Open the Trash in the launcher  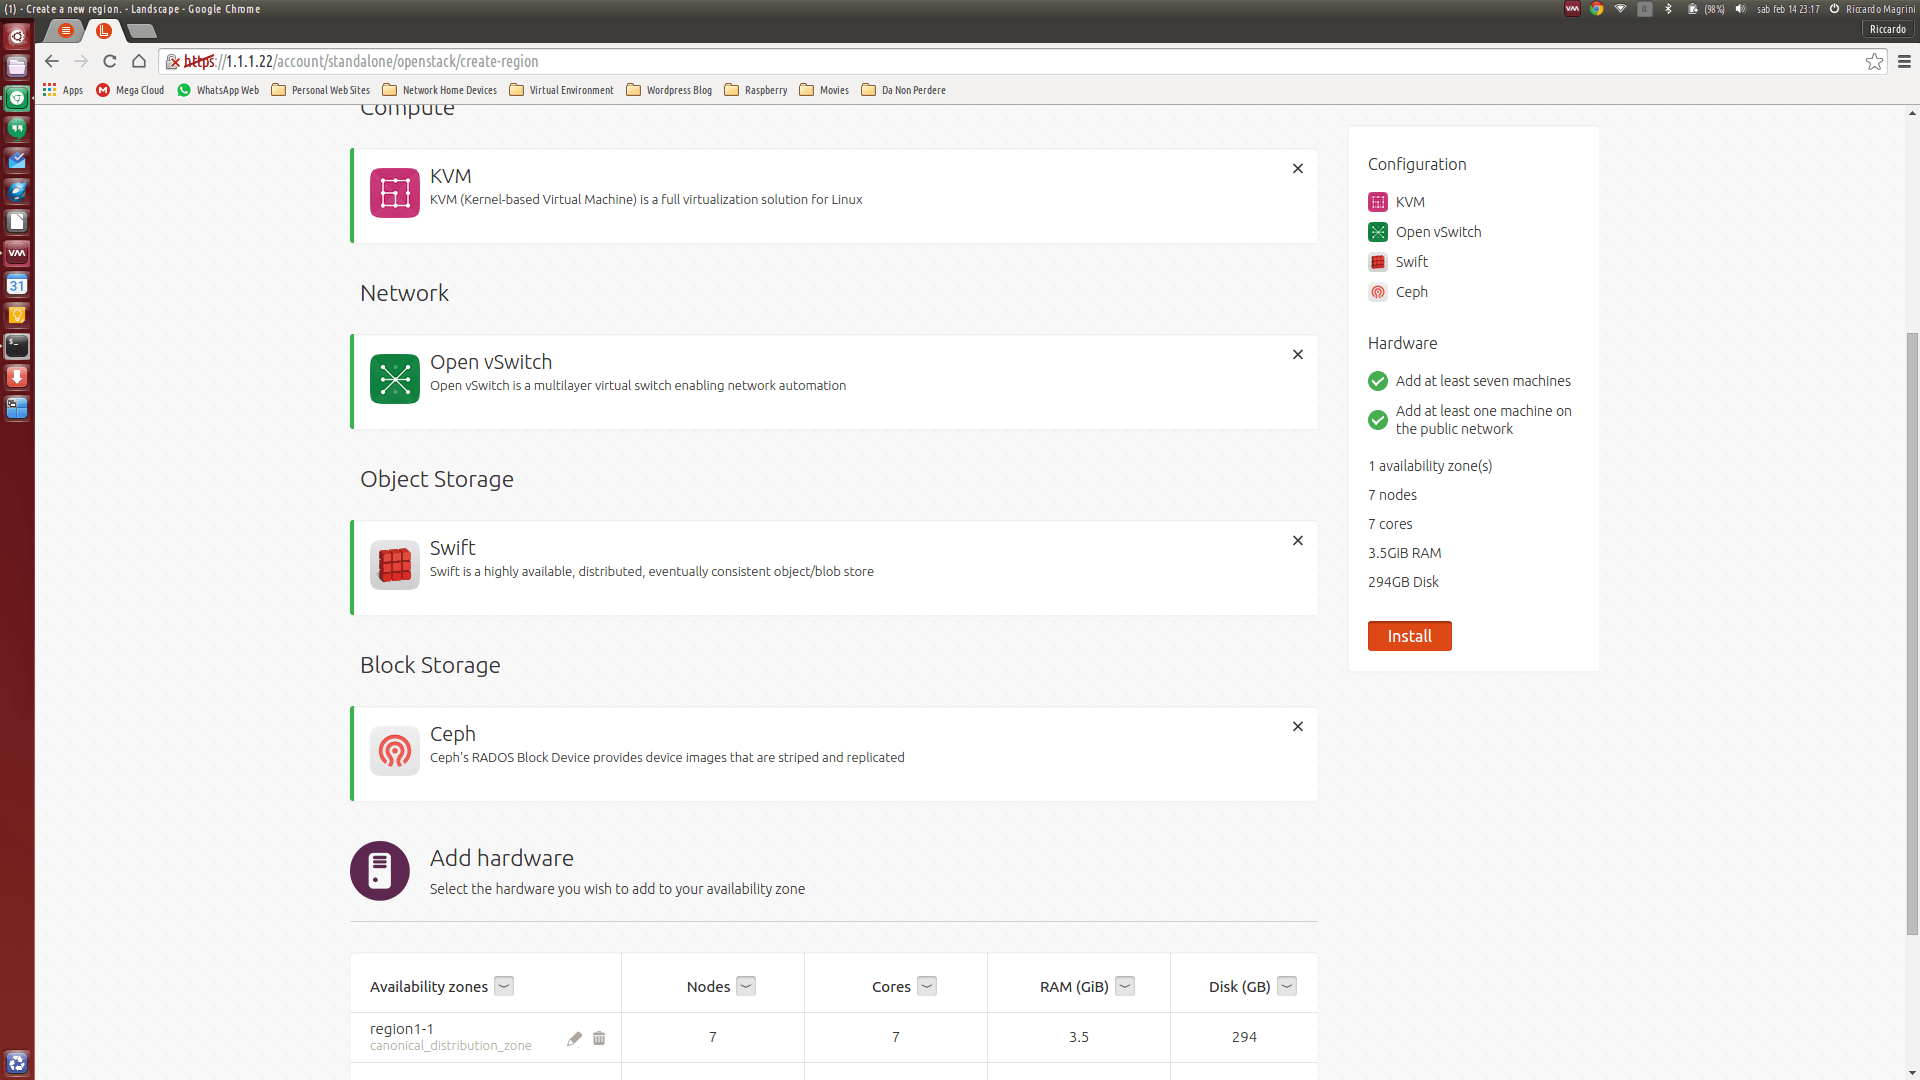click(17, 1062)
